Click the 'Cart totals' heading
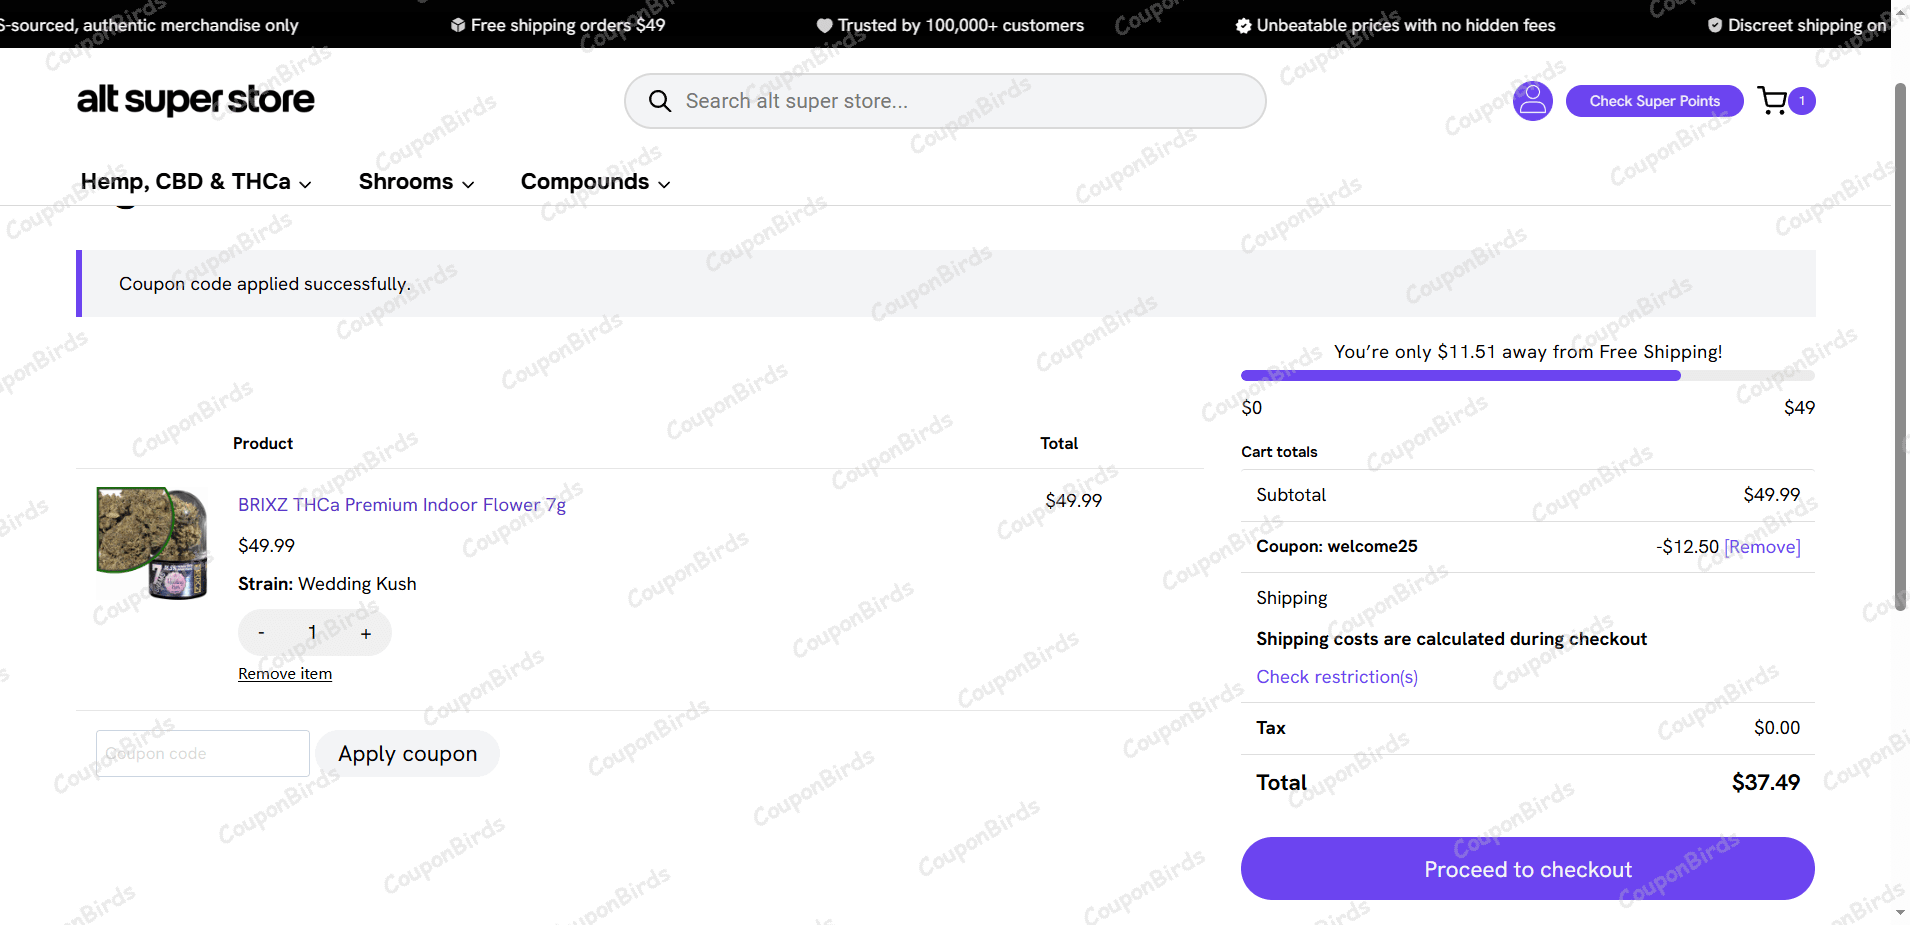 1279,452
